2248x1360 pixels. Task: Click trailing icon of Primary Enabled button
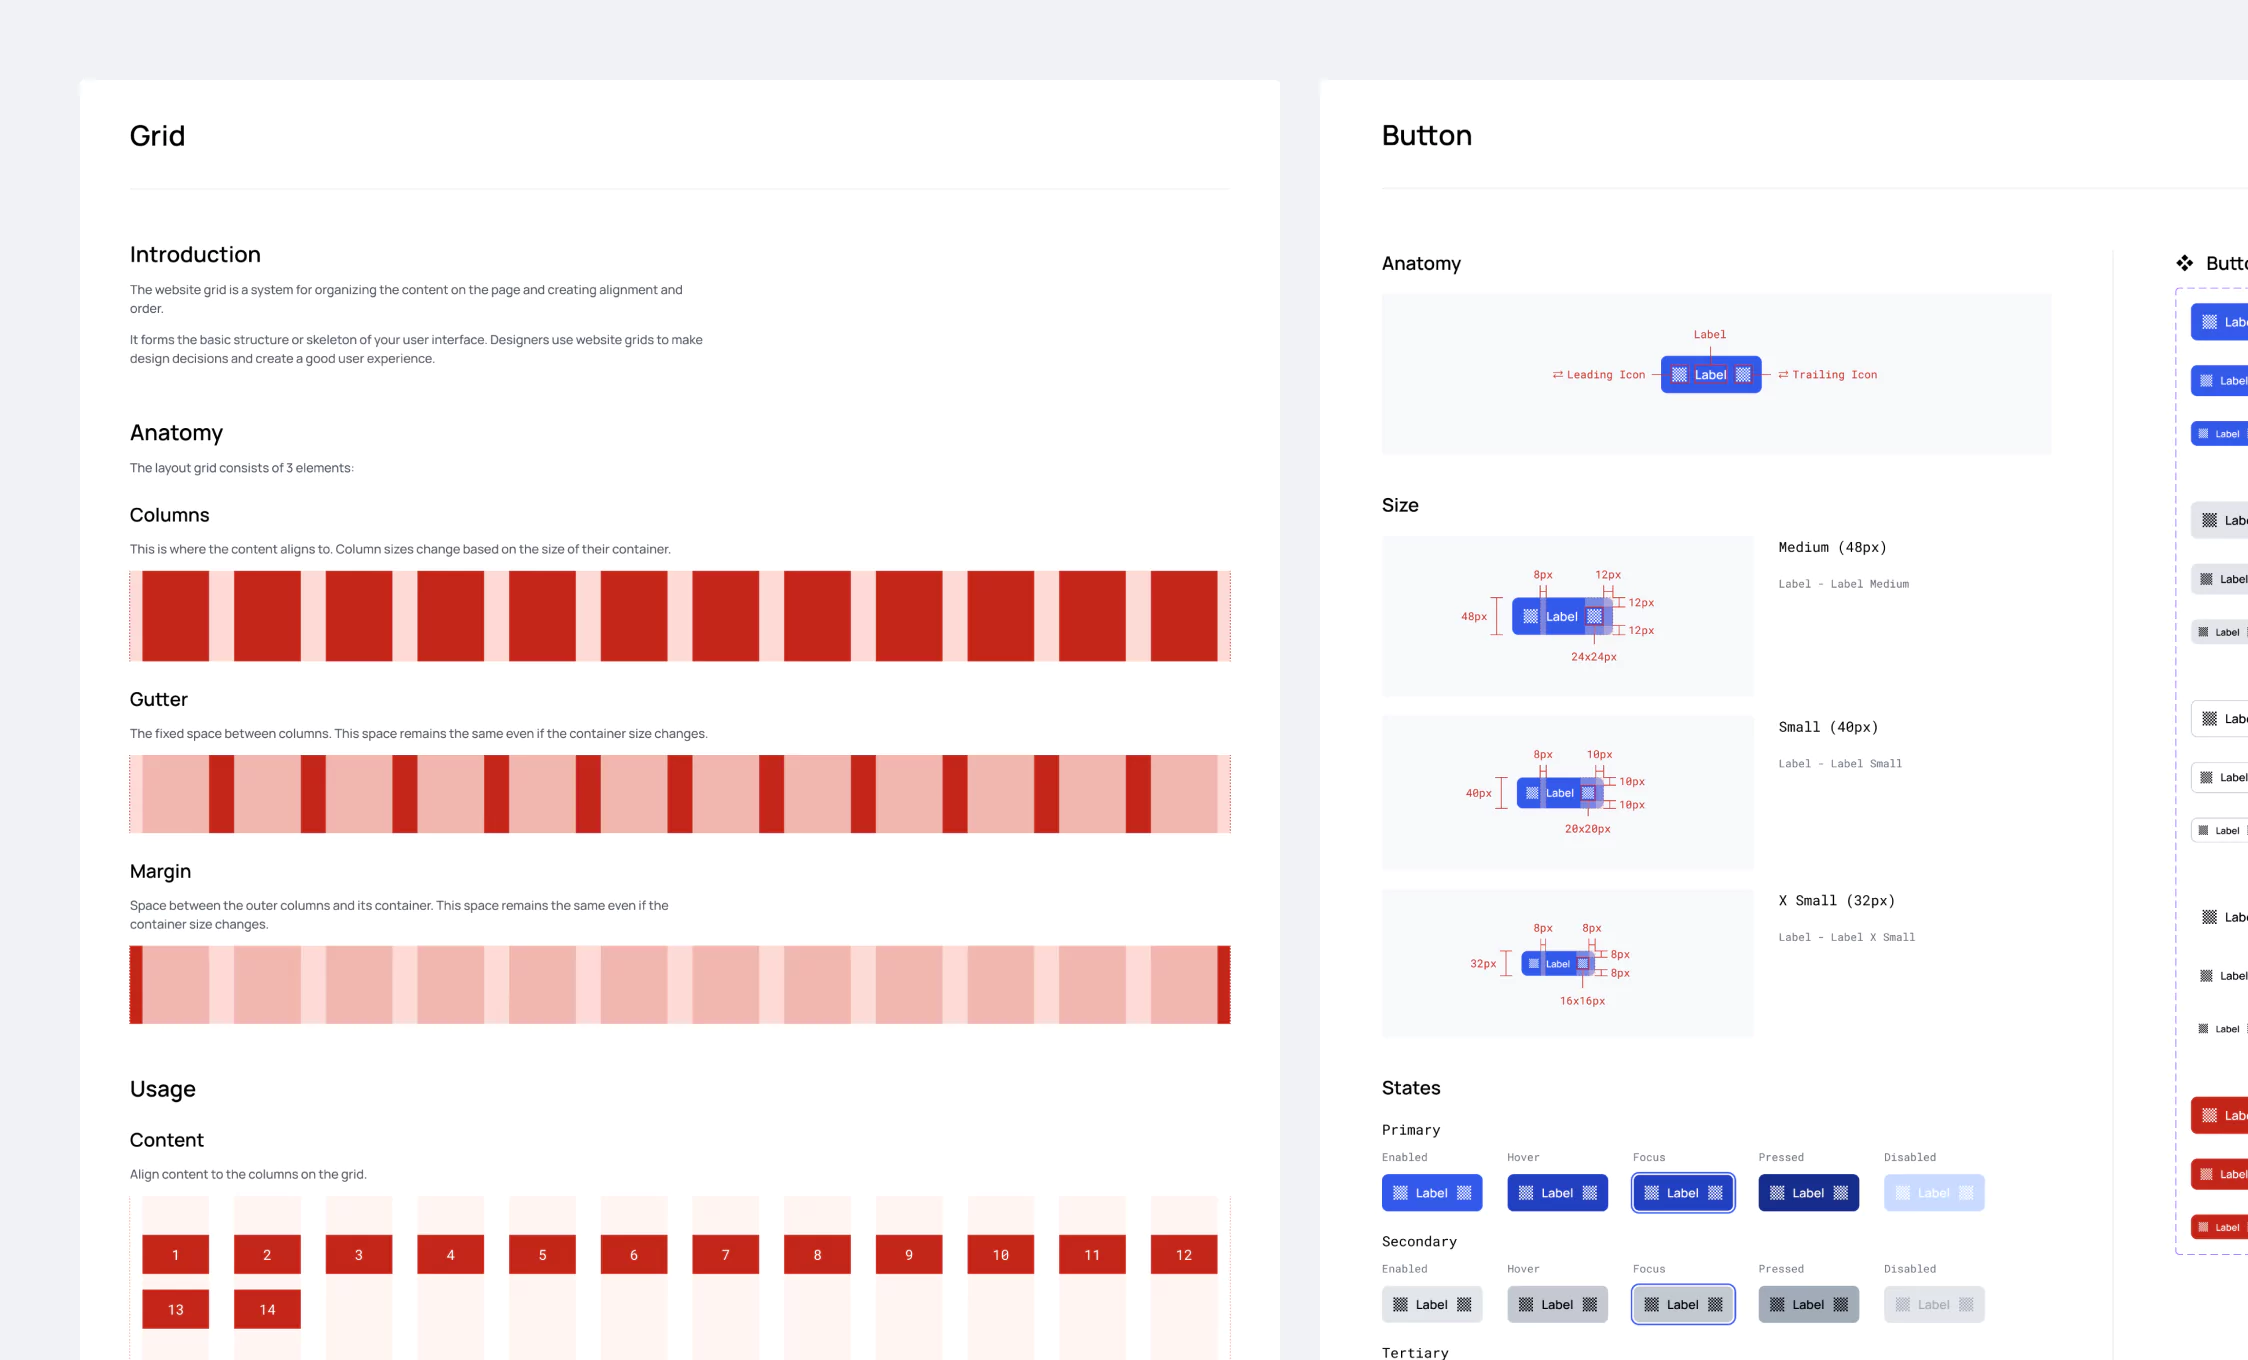pyautogui.click(x=1464, y=1193)
